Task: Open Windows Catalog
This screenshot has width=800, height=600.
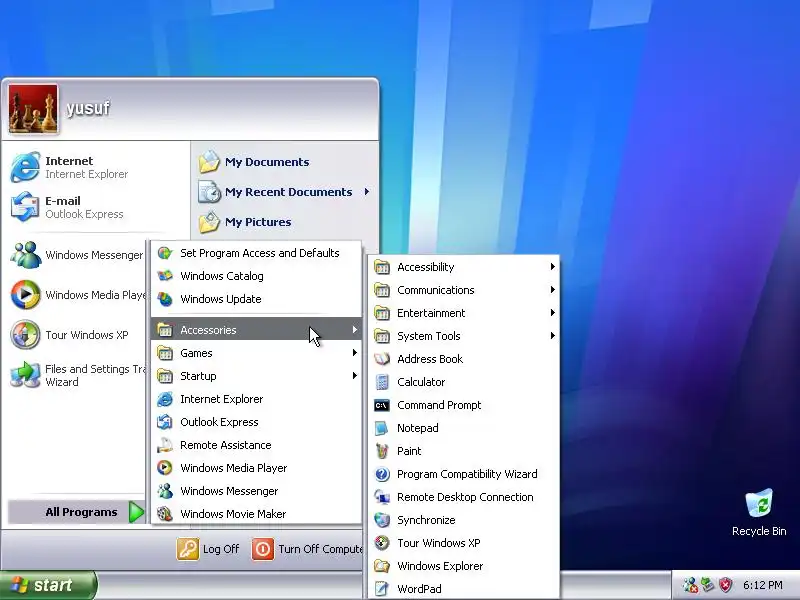Action: pyautogui.click(x=257, y=276)
